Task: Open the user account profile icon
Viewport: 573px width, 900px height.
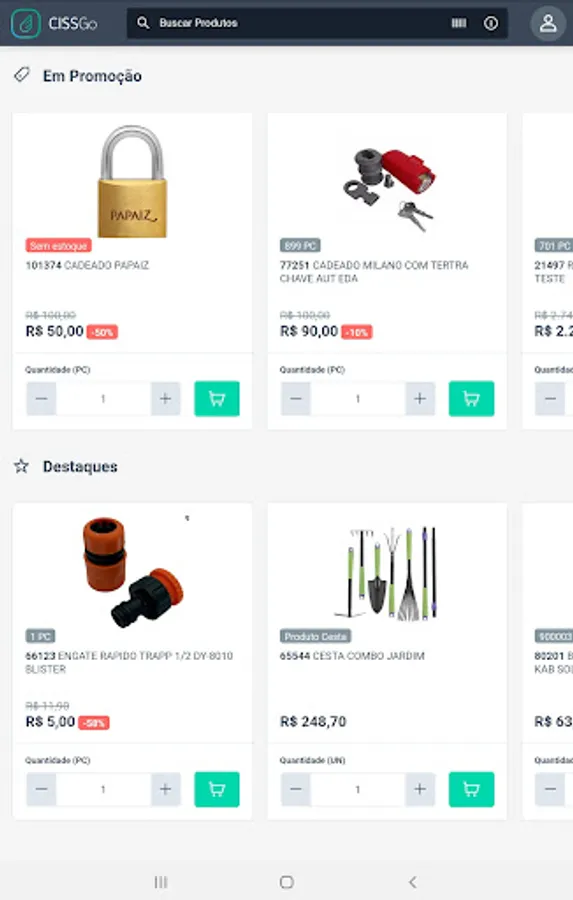Action: click(547, 24)
